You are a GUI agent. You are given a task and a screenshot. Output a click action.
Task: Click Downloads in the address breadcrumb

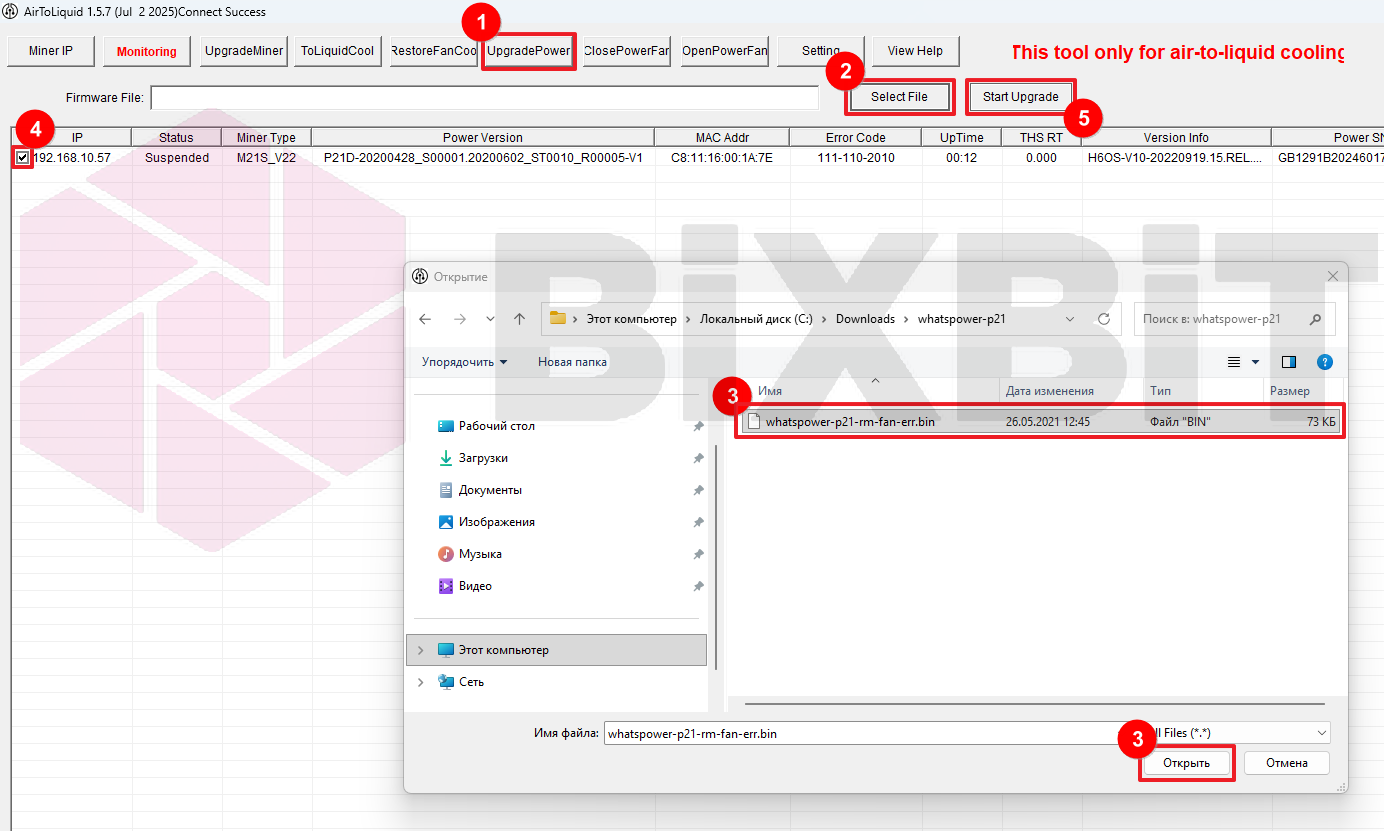click(x=865, y=319)
